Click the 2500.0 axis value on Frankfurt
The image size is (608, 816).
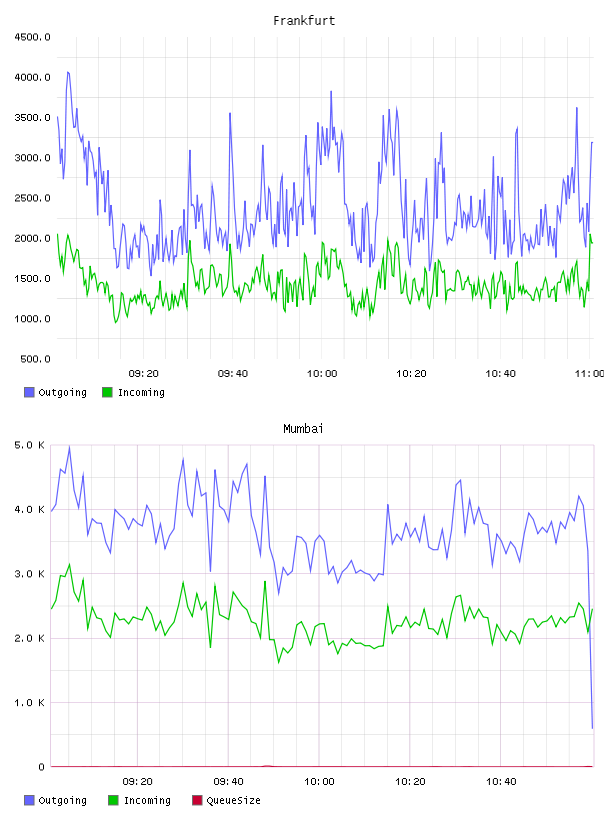[32, 198]
